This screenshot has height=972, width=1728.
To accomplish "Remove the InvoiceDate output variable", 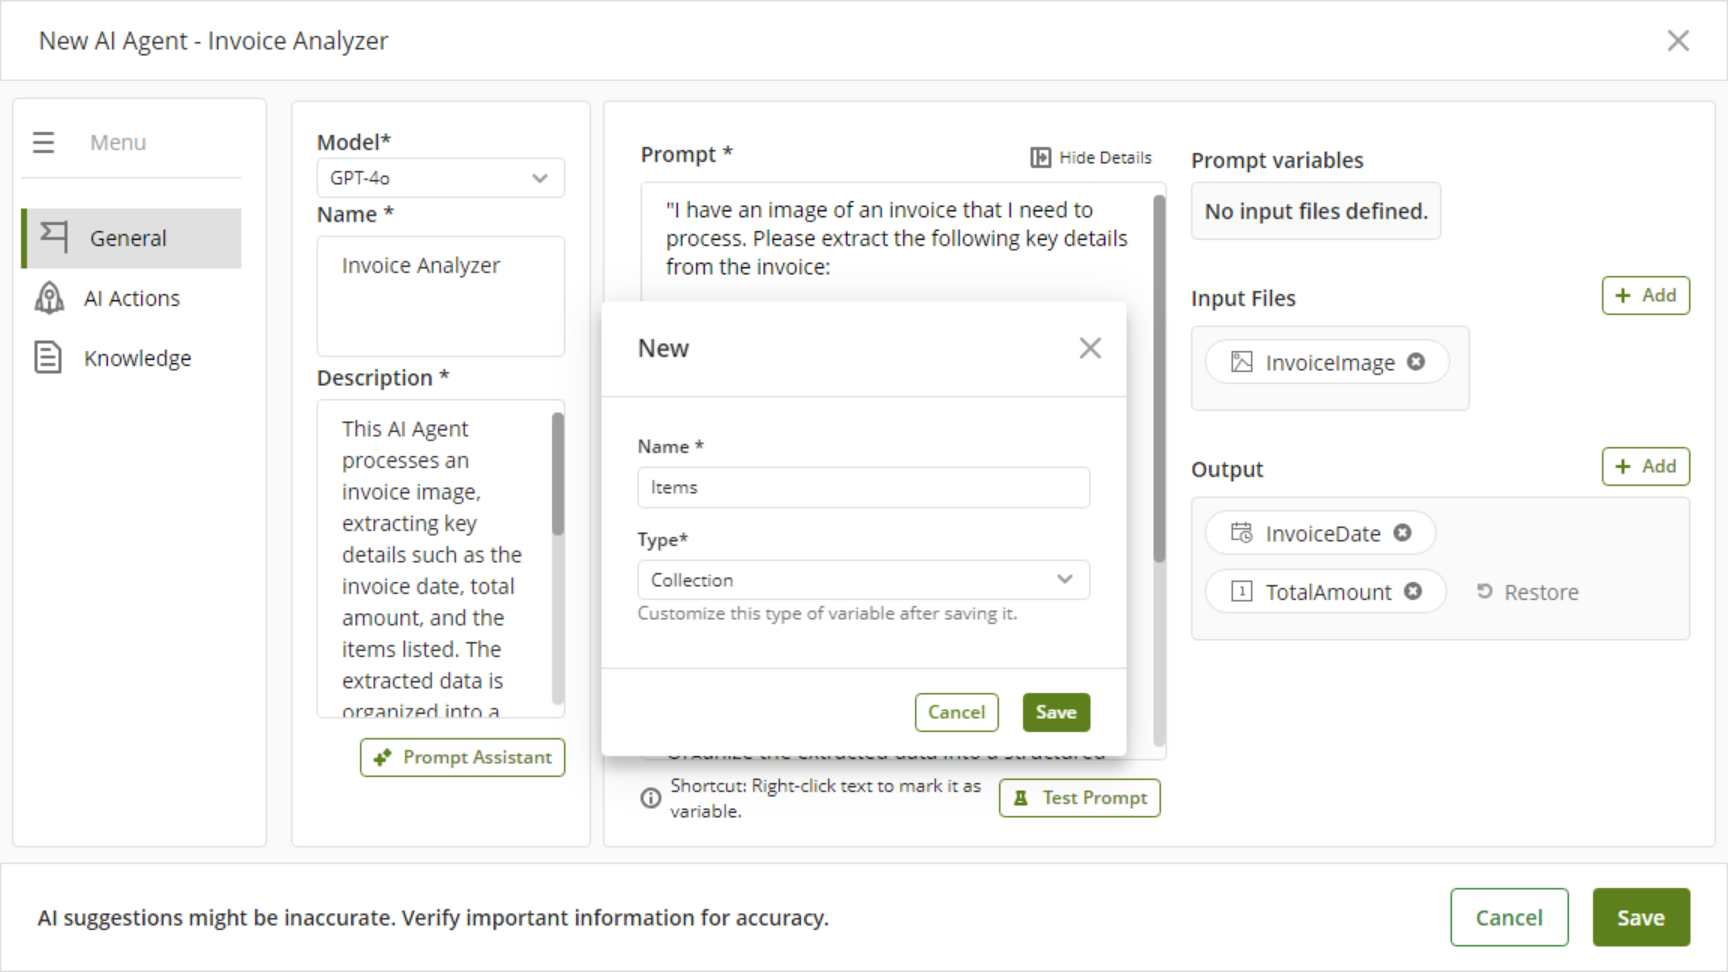I will [x=1402, y=533].
